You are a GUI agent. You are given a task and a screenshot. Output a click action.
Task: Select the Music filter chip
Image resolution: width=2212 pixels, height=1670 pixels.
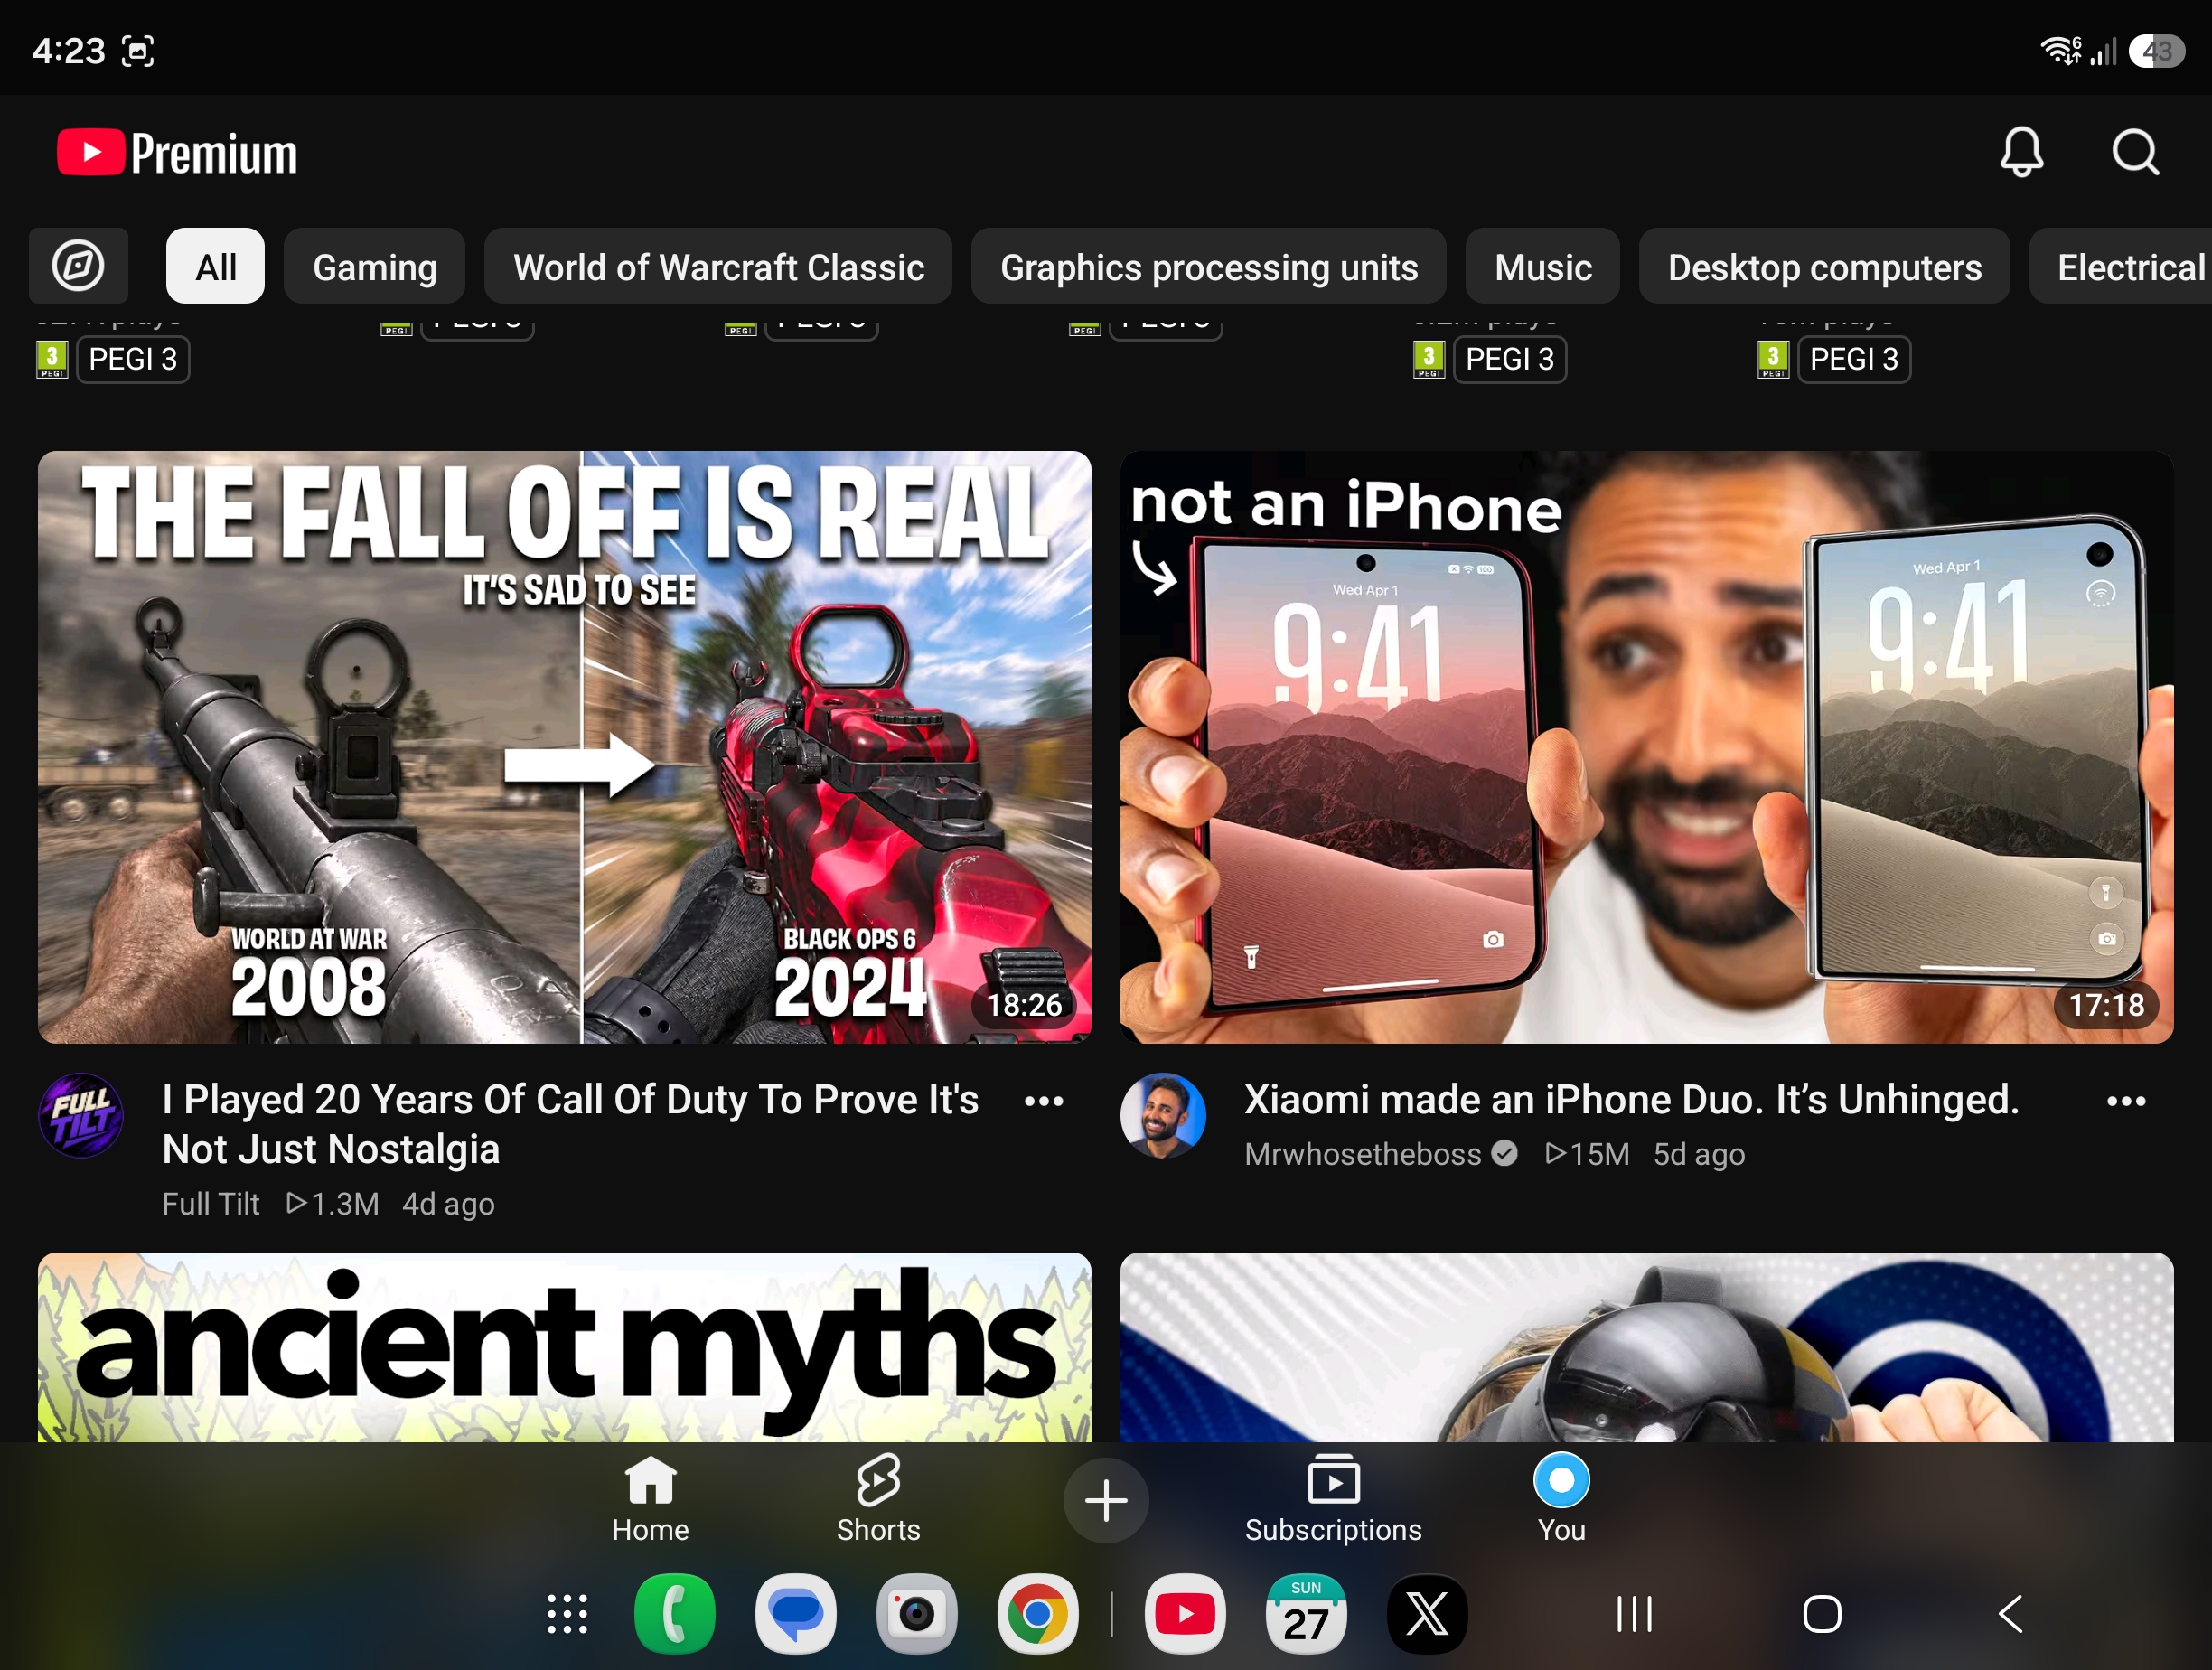pyautogui.click(x=1543, y=266)
